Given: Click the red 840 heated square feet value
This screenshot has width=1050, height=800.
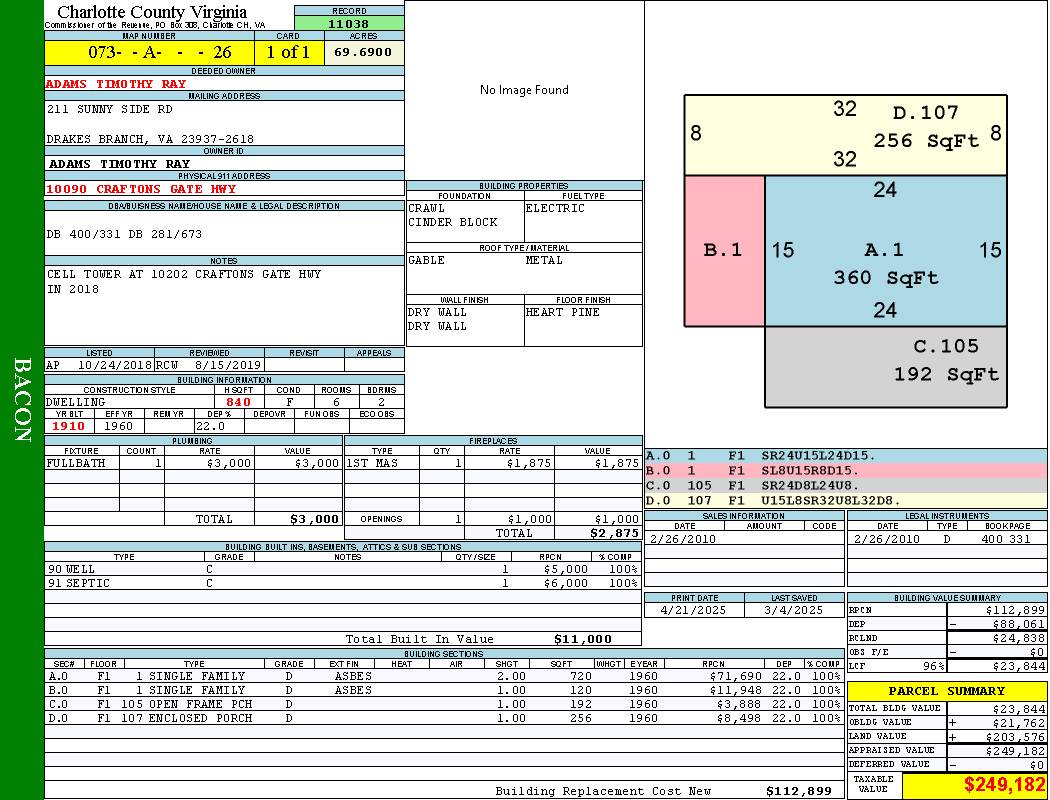Looking at the screenshot, I should (238, 402).
